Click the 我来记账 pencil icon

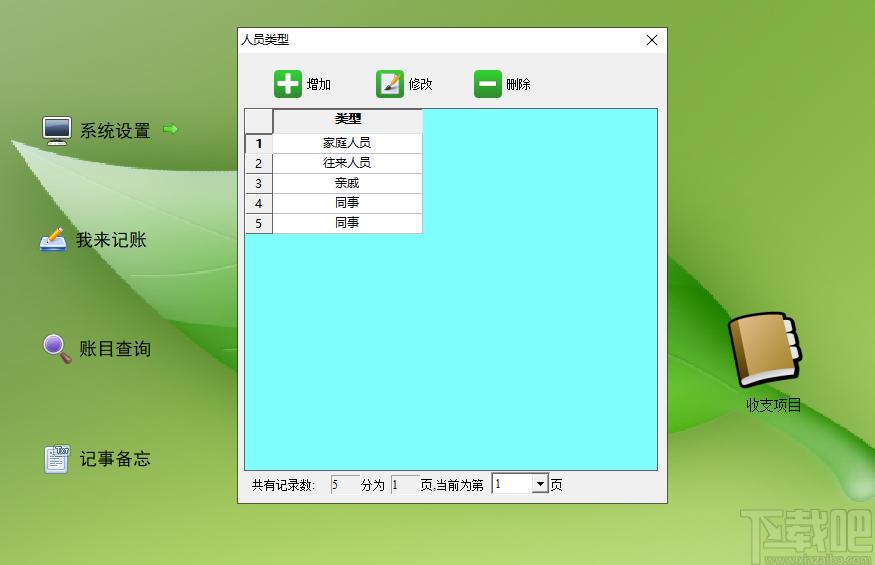tap(53, 240)
